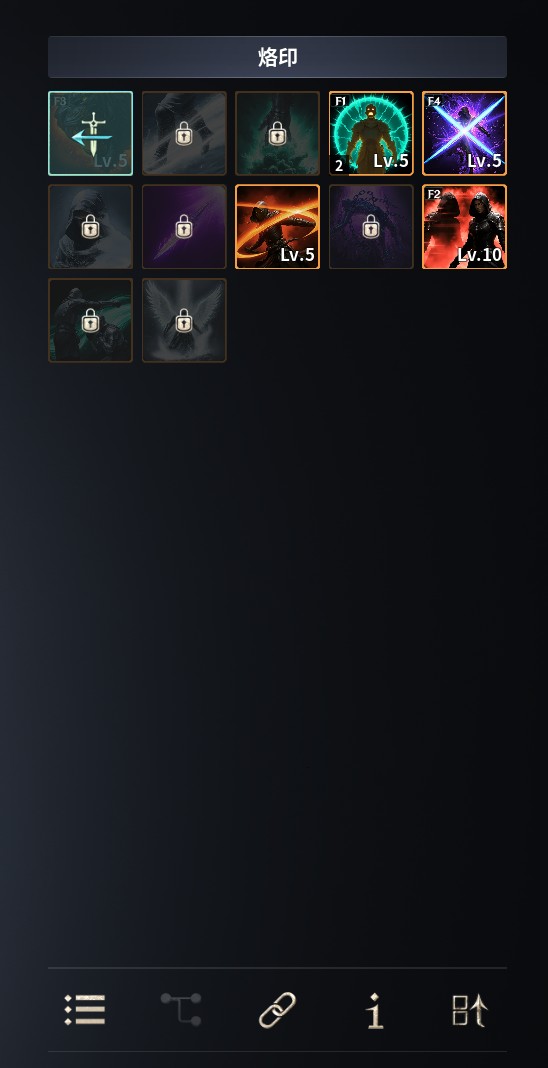The width and height of the screenshot is (548, 1068).
Task: Click the Lv.10 label on red skill
Action: click(479, 255)
